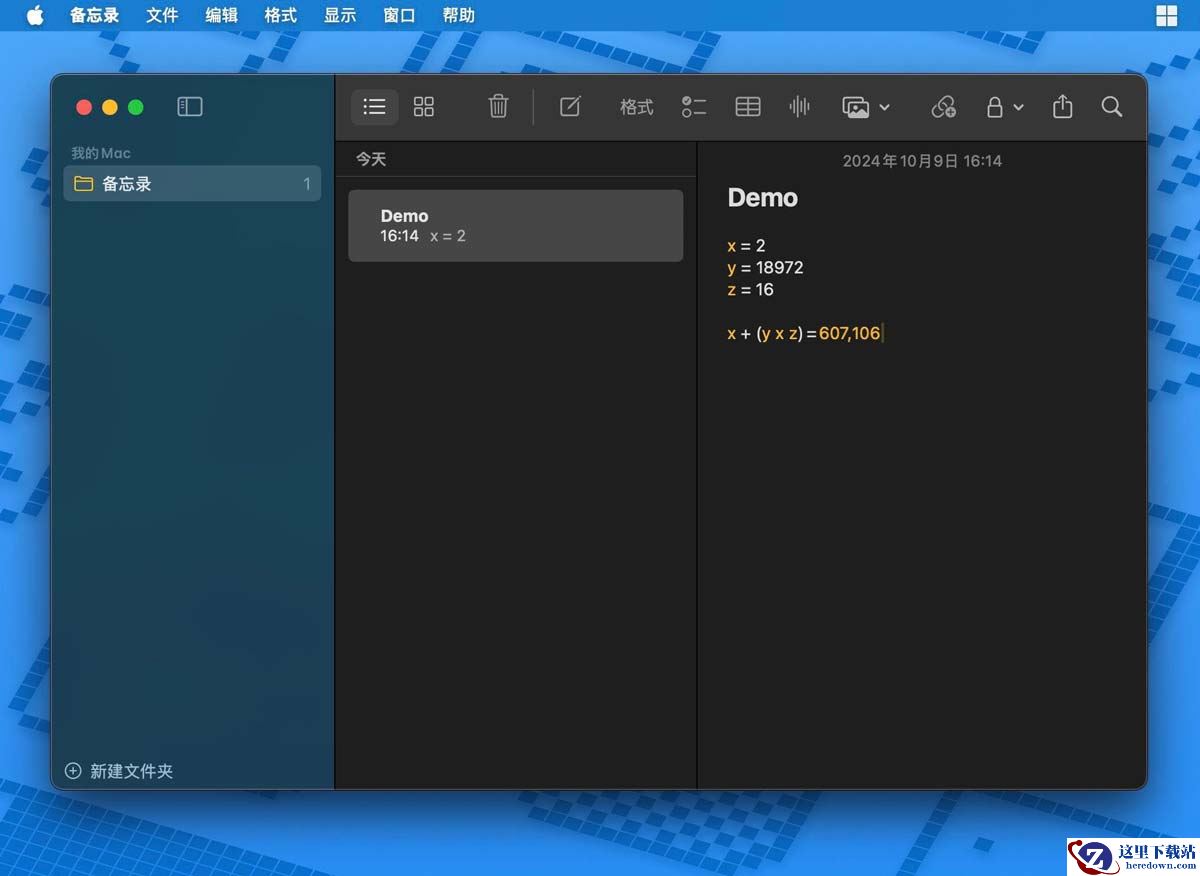Screen dimensions: 1200x876
Task: Click the line 'z = 16'
Action: (x=751, y=290)
